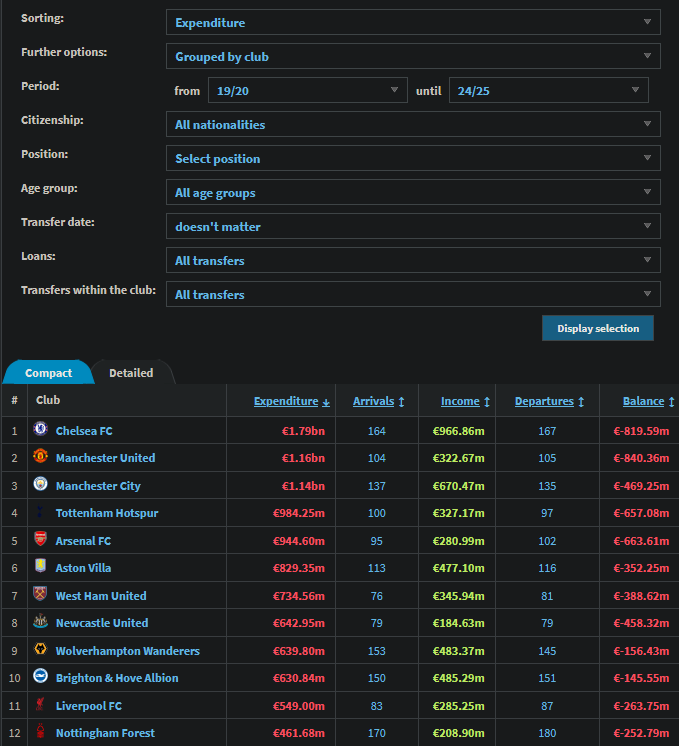Click Arsenal's 102 departures count
The height and width of the screenshot is (746, 679).
click(x=547, y=541)
